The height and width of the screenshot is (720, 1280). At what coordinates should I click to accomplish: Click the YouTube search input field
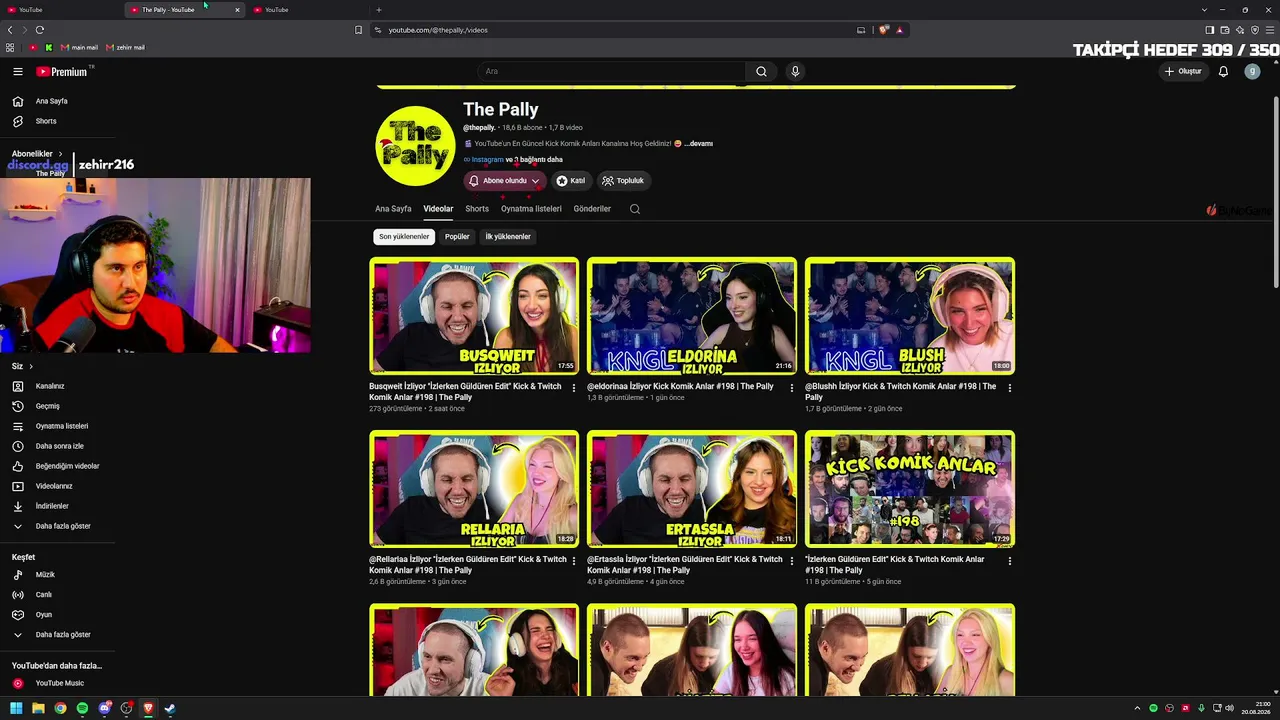point(611,71)
